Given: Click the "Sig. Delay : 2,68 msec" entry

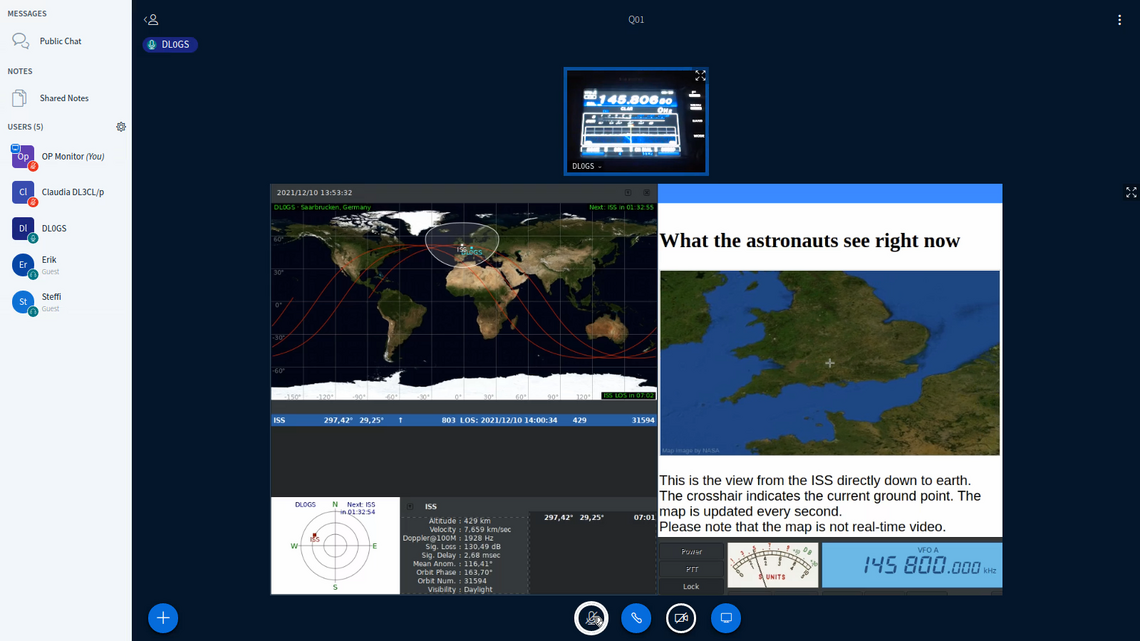Looking at the screenshot, I should click(461, 555).
